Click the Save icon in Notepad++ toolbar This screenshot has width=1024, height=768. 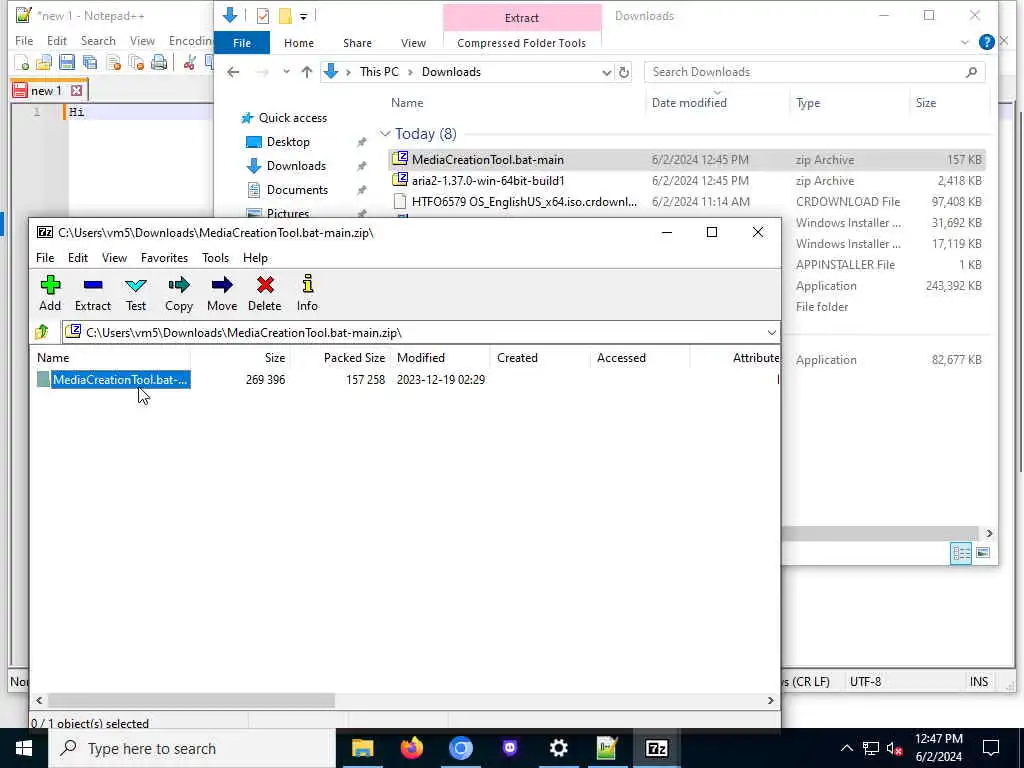(x=67, y=63)
